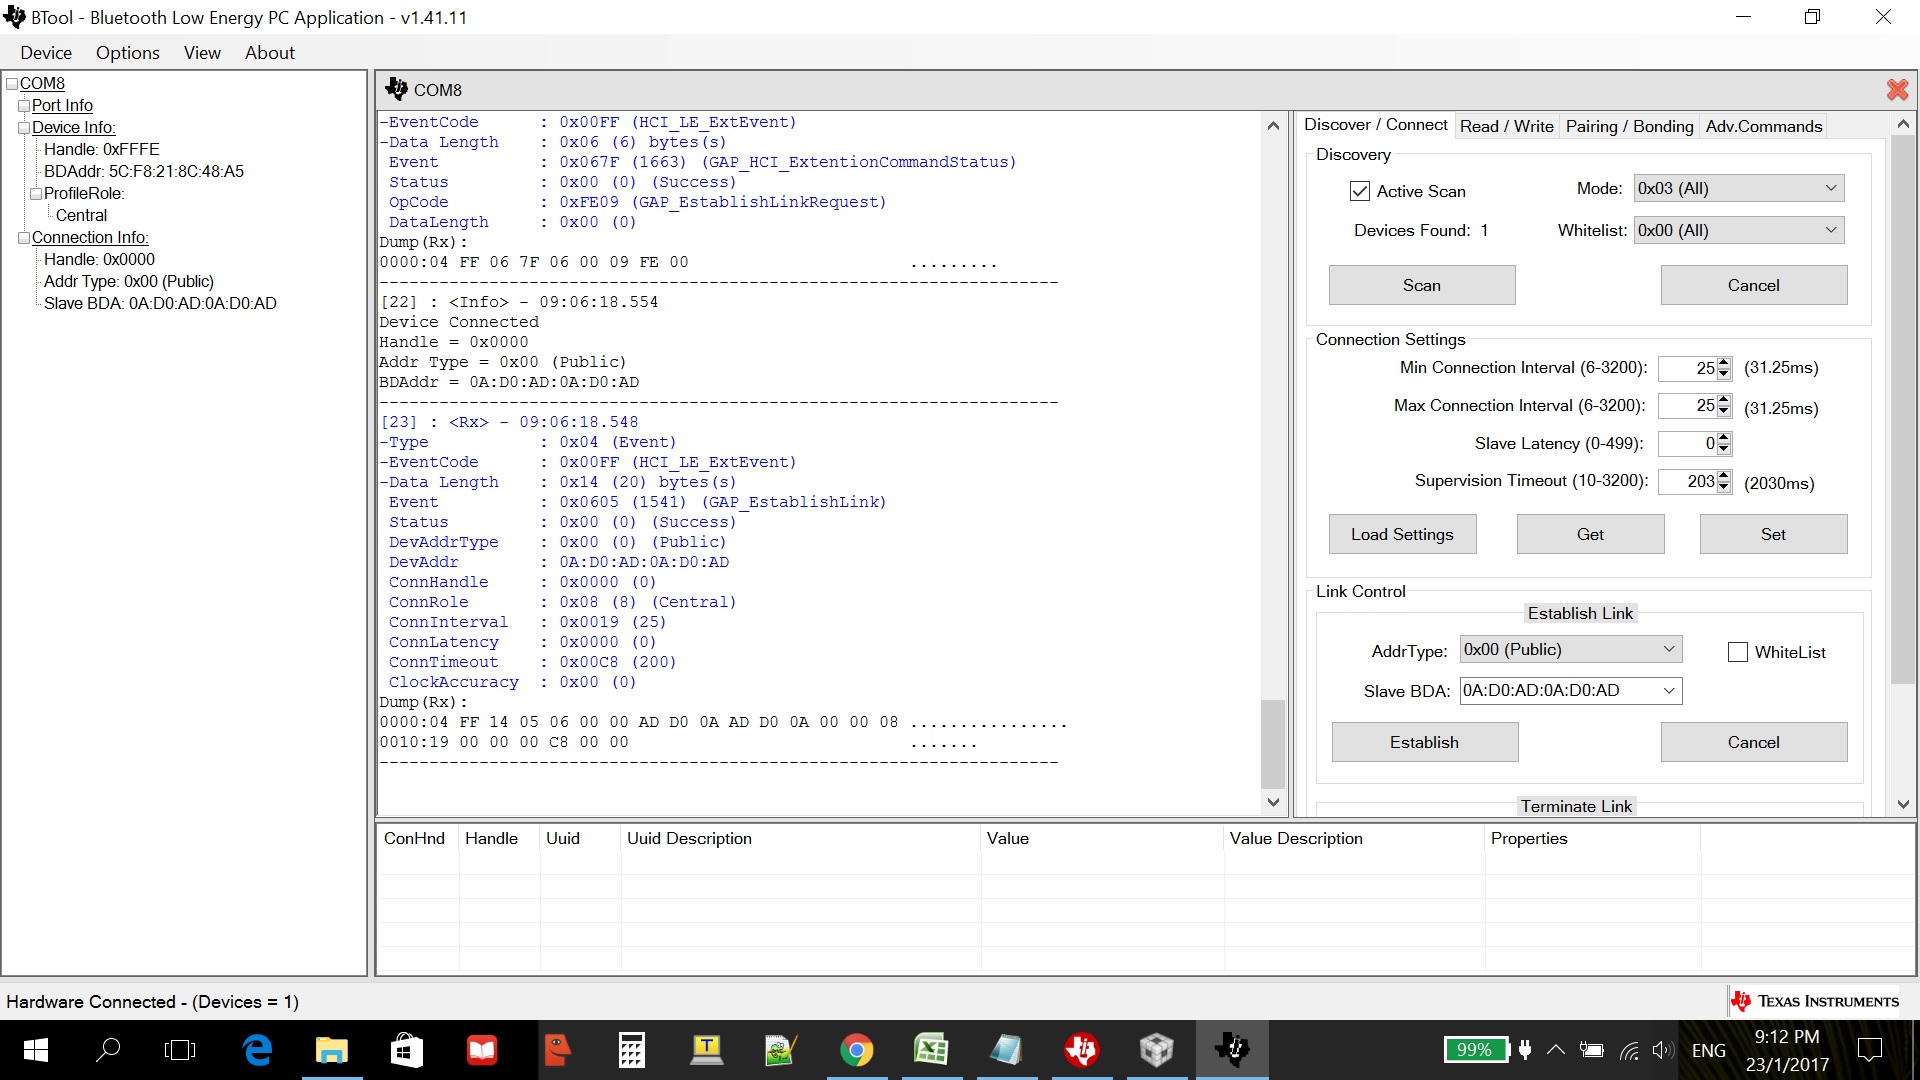Image resolution: width=1920 pixels, height=1080 pixels.
Task: Click the BTool COM8 panel header icon
Action: point(396,89)
